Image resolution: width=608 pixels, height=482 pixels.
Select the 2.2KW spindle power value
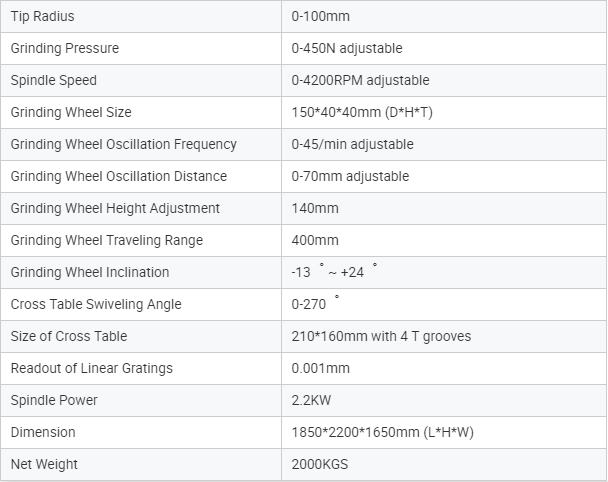(313, 400)
